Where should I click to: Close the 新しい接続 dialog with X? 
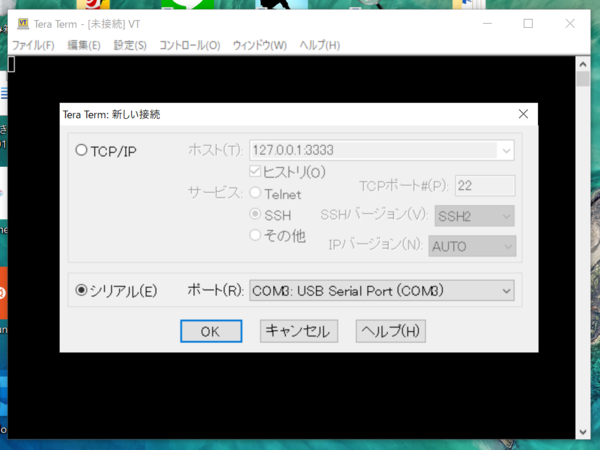pos(523,114)
